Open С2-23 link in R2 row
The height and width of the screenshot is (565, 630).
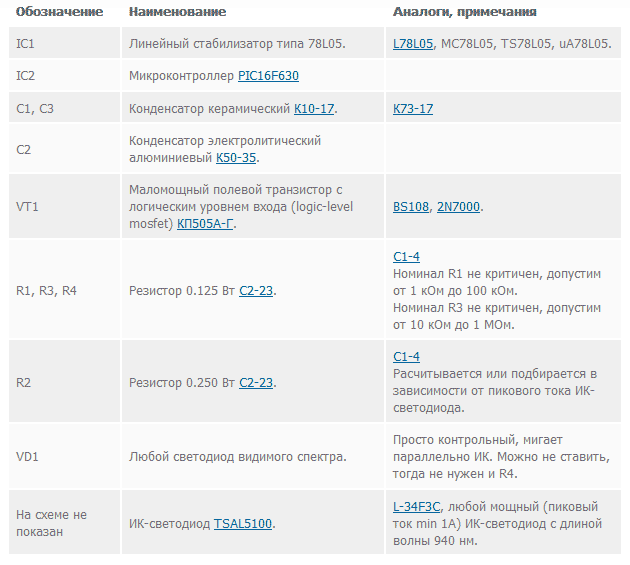[x=256, y=383]
